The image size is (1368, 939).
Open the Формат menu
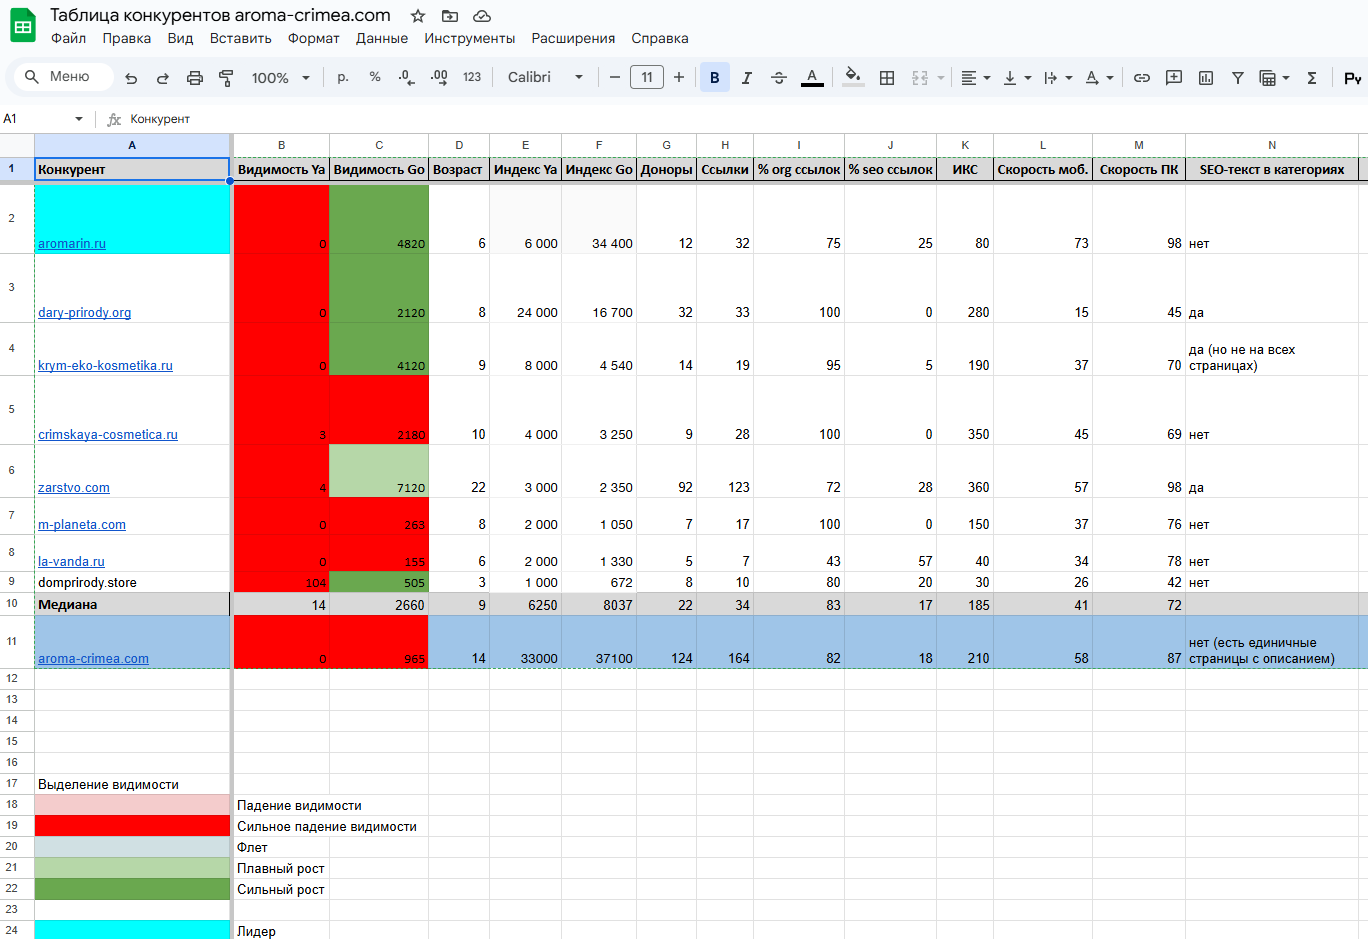pos(314,38)
